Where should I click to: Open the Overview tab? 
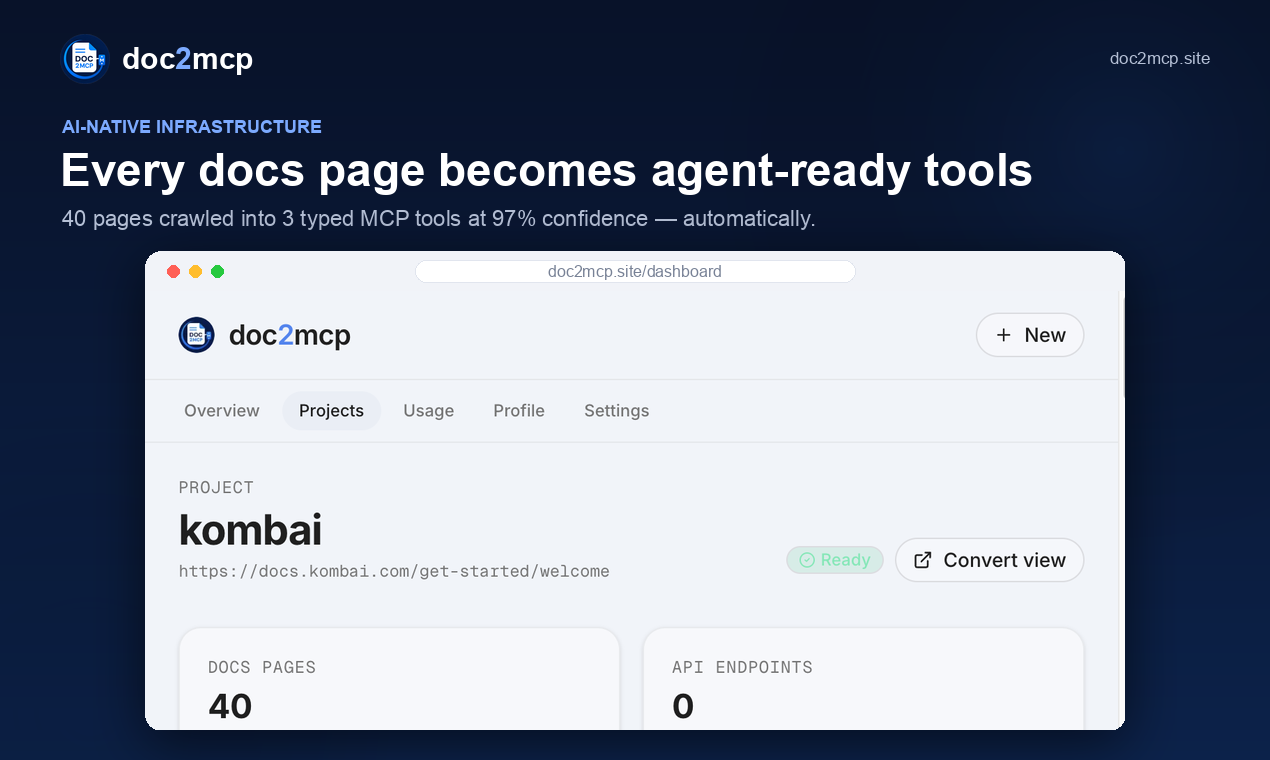click(222, 411)
